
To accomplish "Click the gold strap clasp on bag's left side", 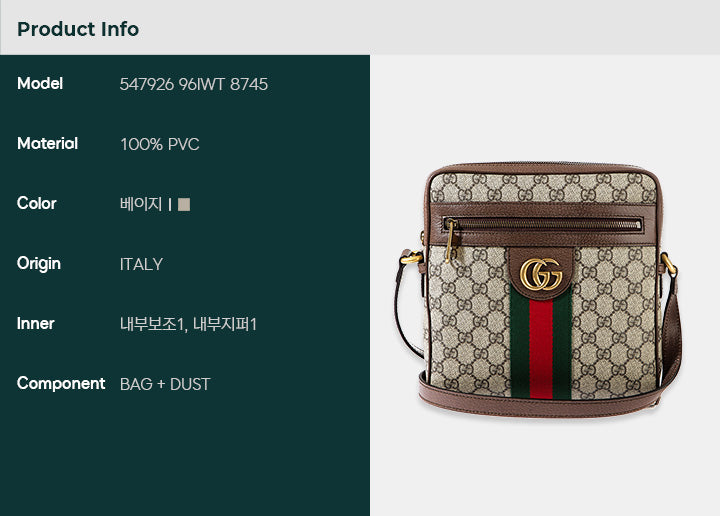I will [411, 258].
